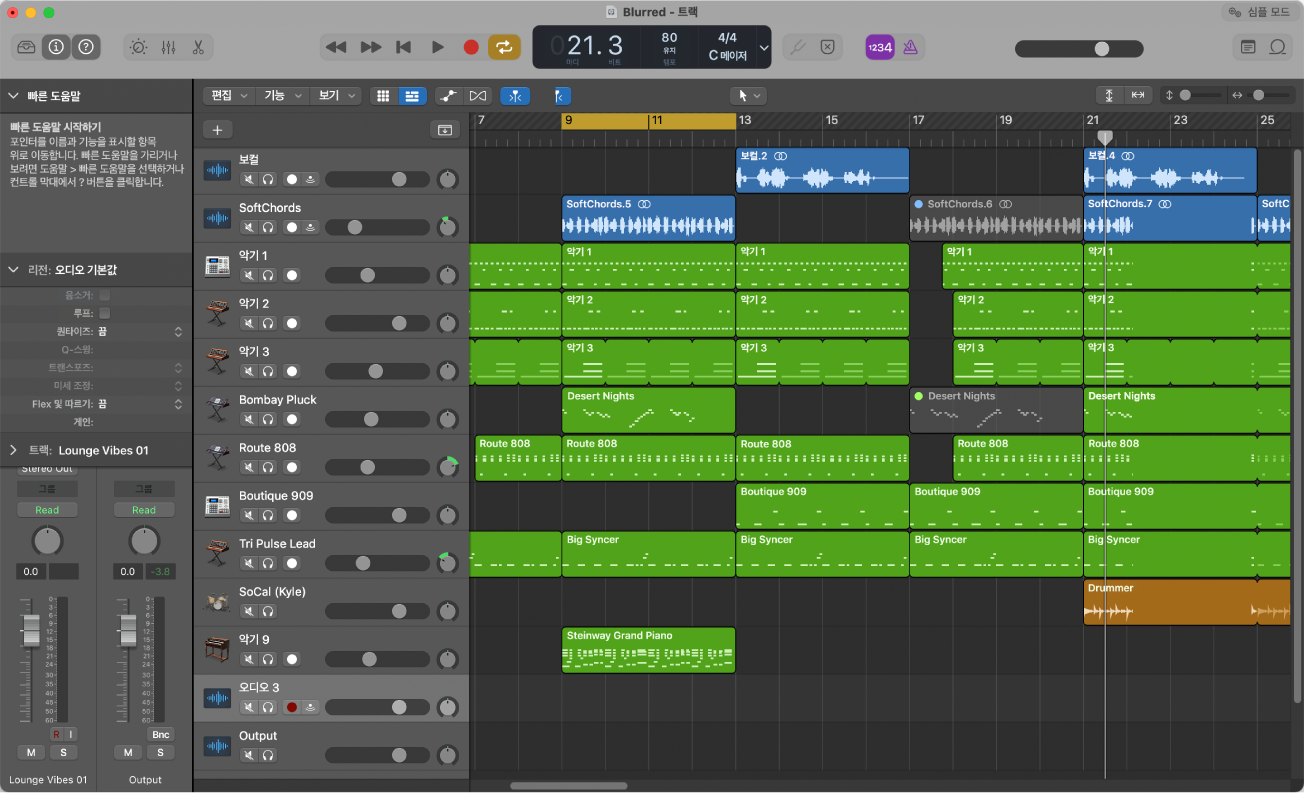Toggle the Cycle mode button
Image resolution: width=1306 pixels, height=793 pixels.
(504, 47)
